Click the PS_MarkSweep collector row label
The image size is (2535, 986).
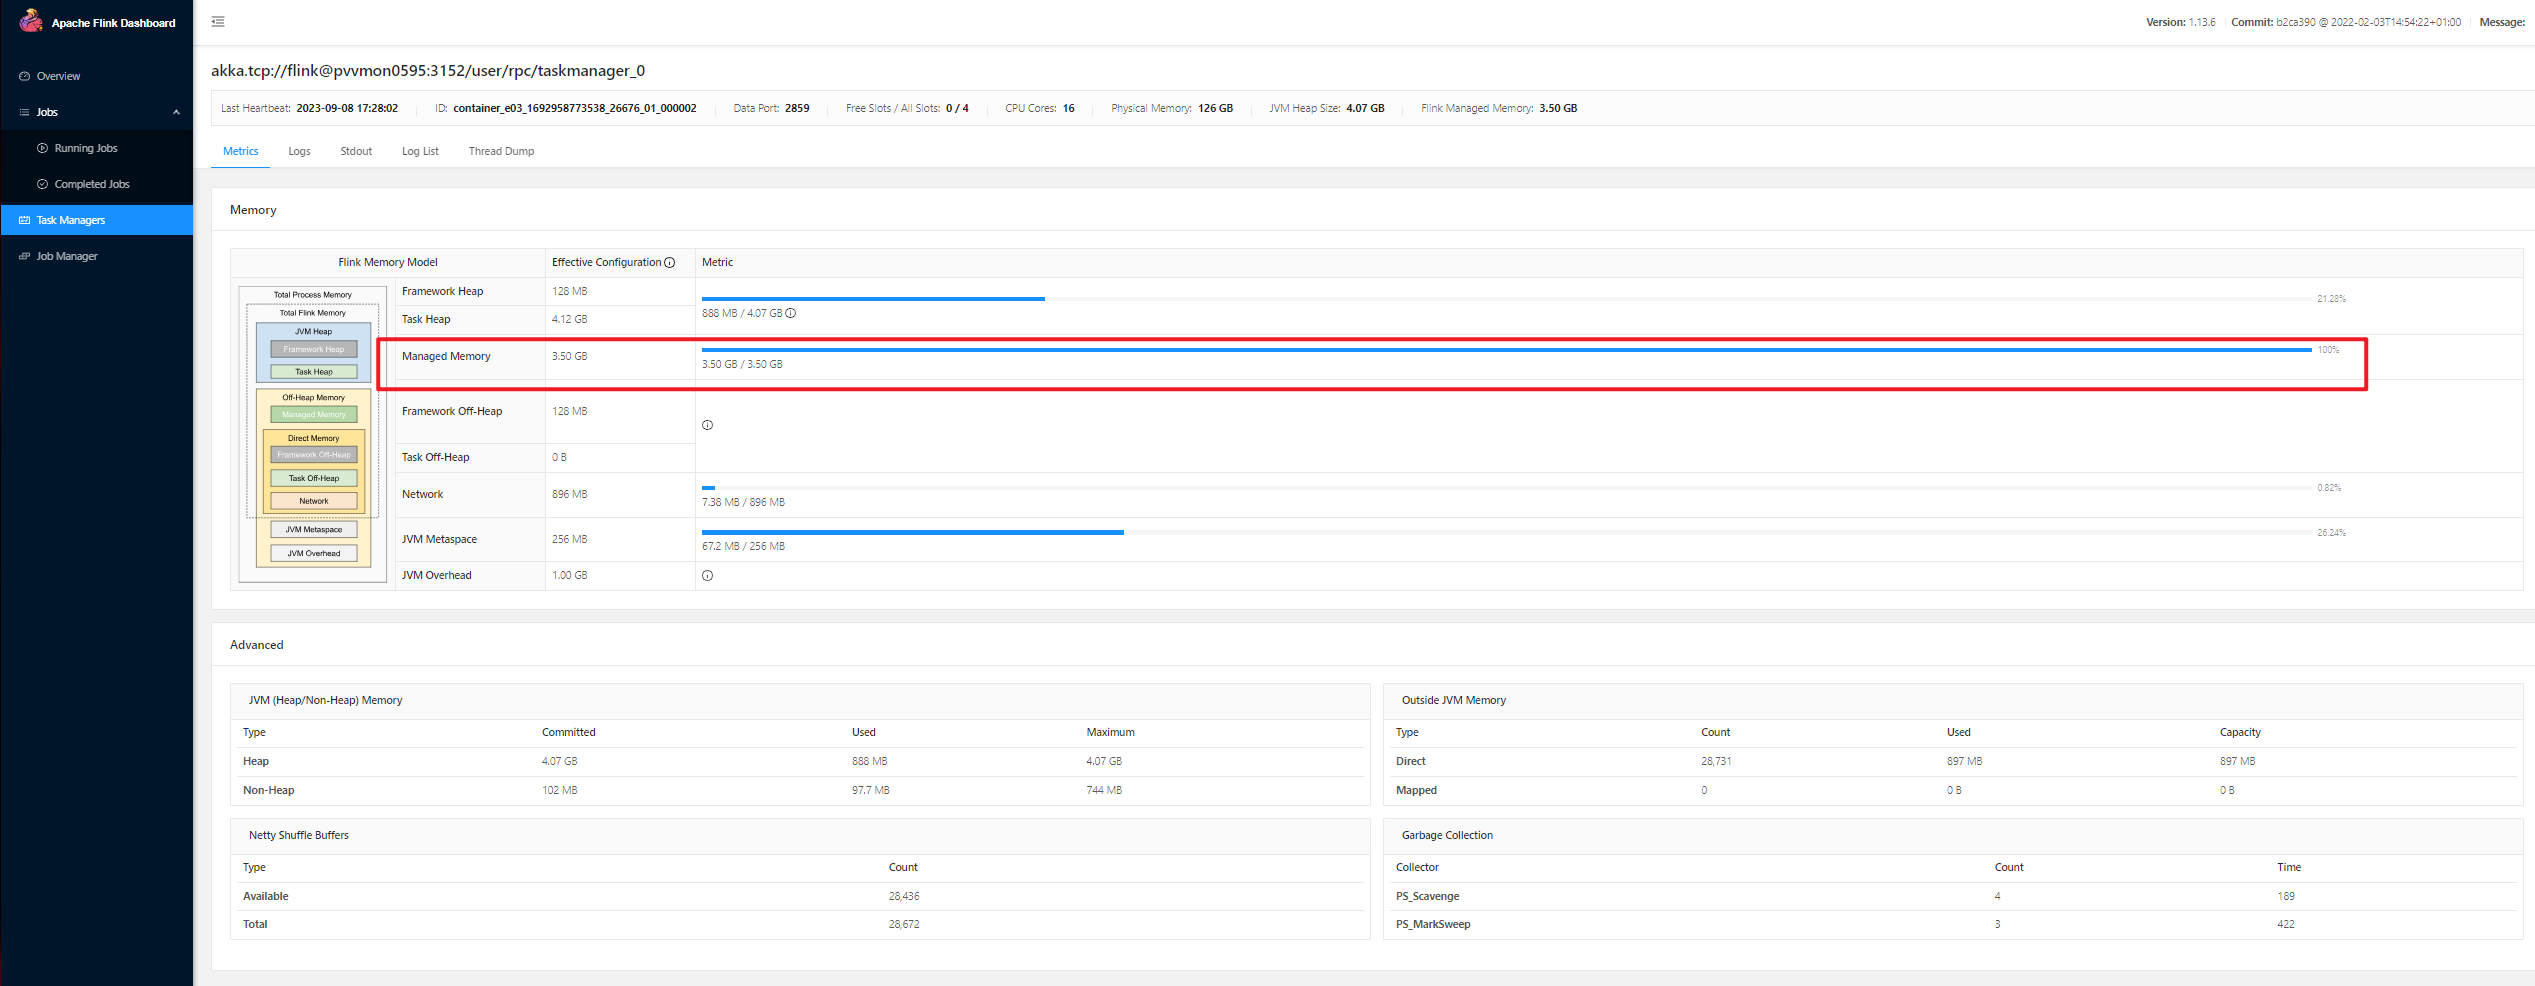1433,925
